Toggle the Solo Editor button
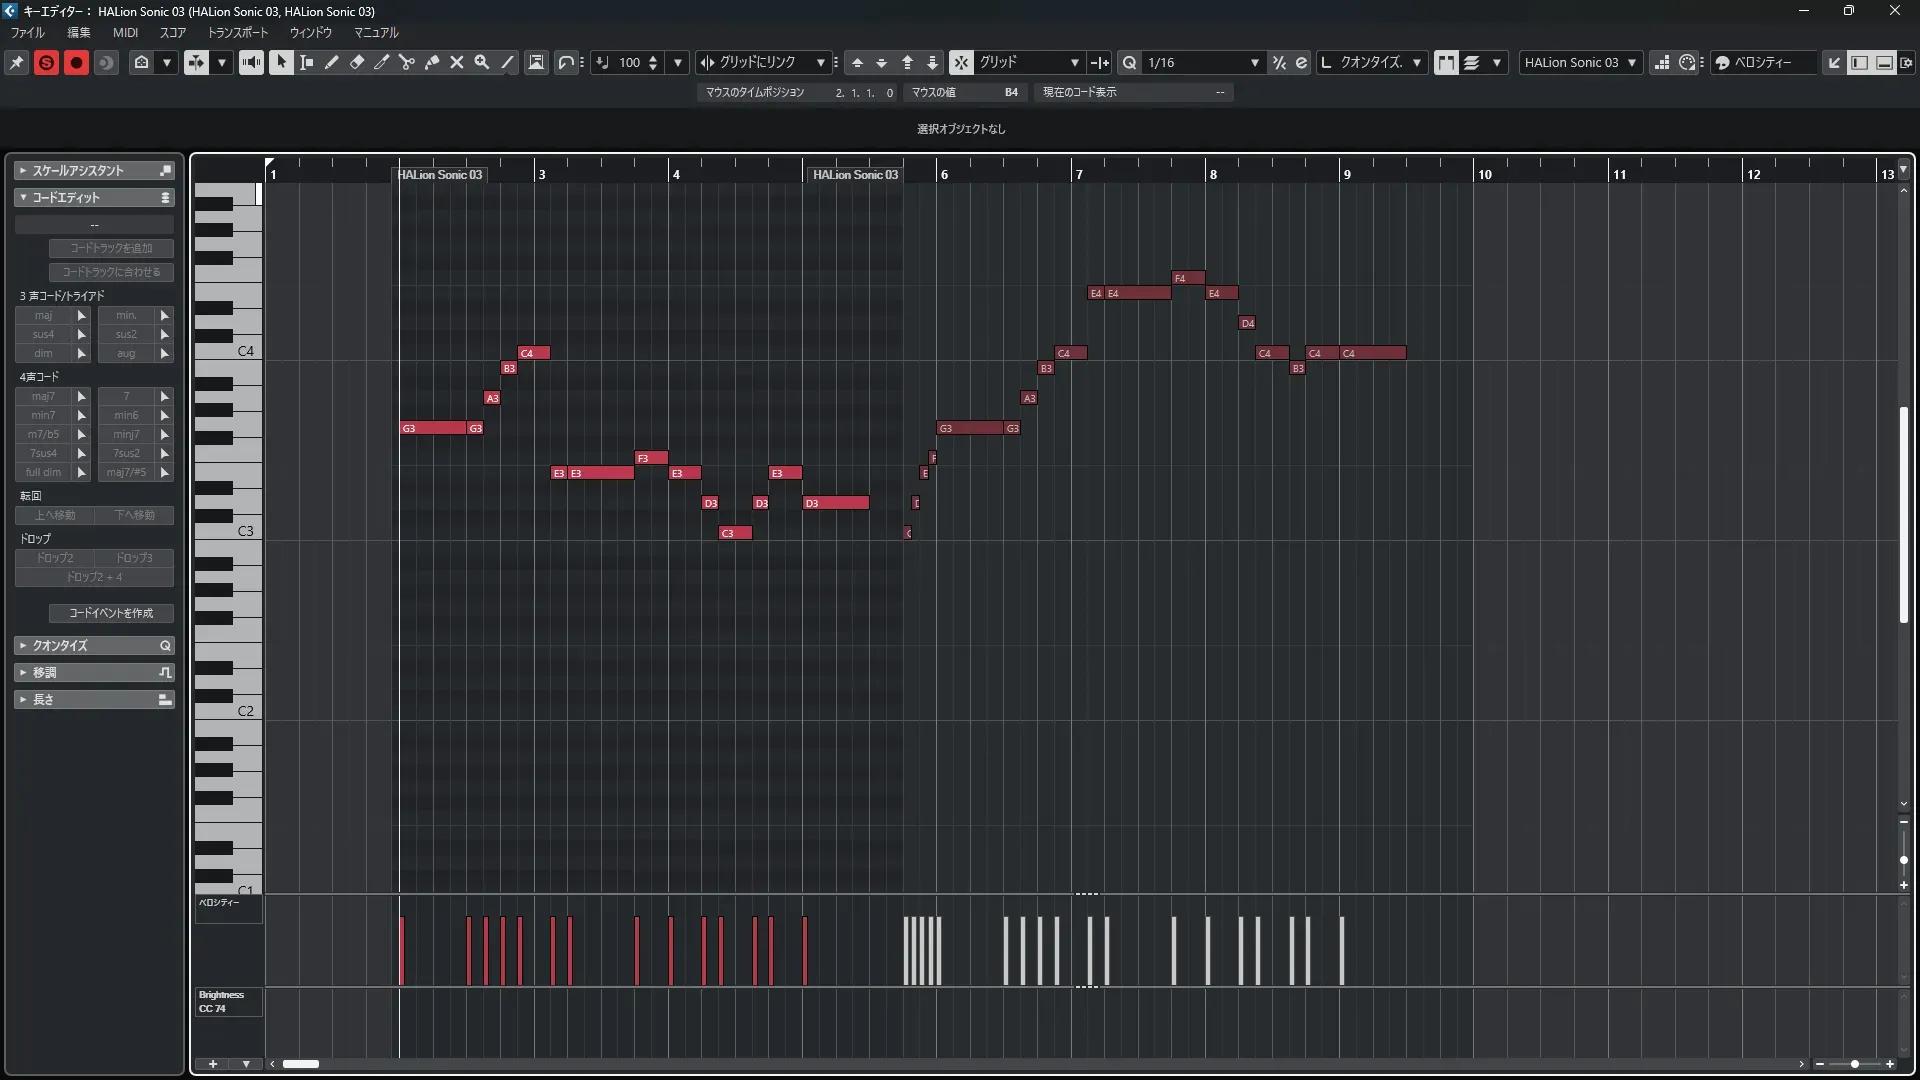 click(x=46, y=63)
